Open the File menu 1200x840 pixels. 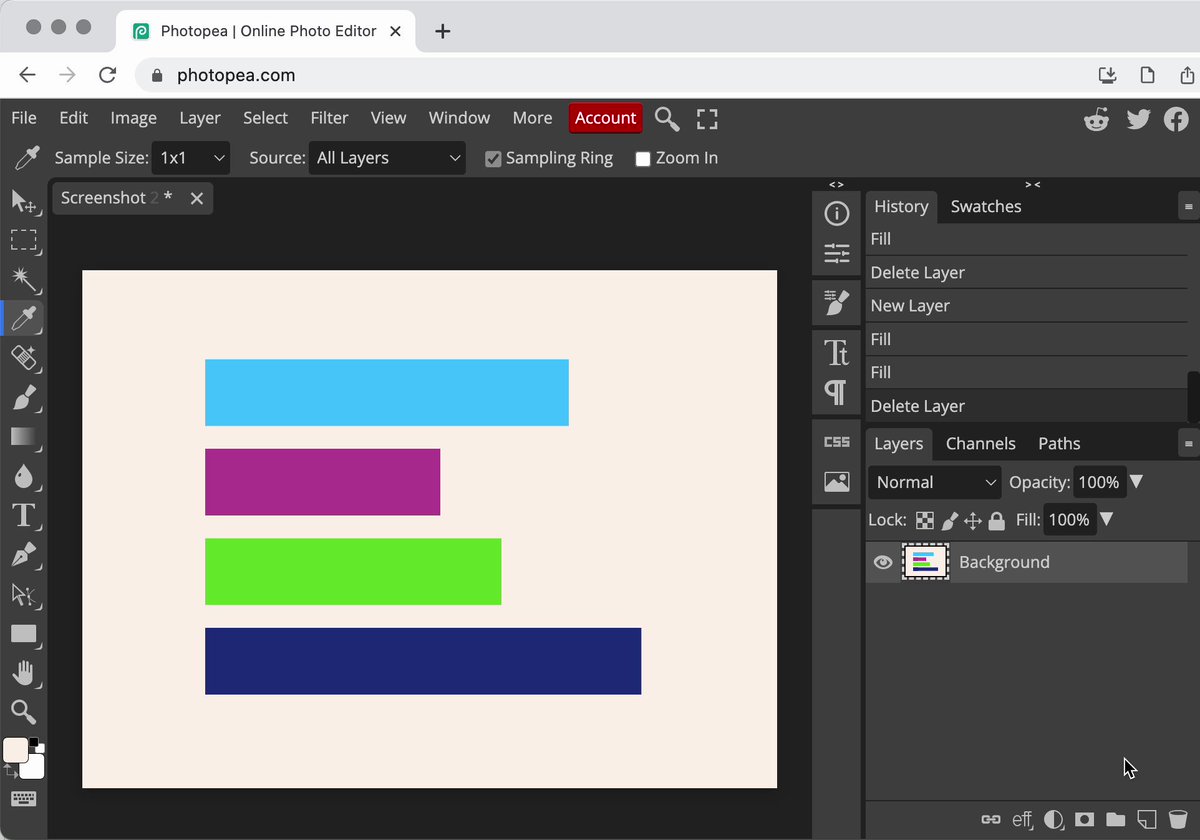[x=24, y=118]
